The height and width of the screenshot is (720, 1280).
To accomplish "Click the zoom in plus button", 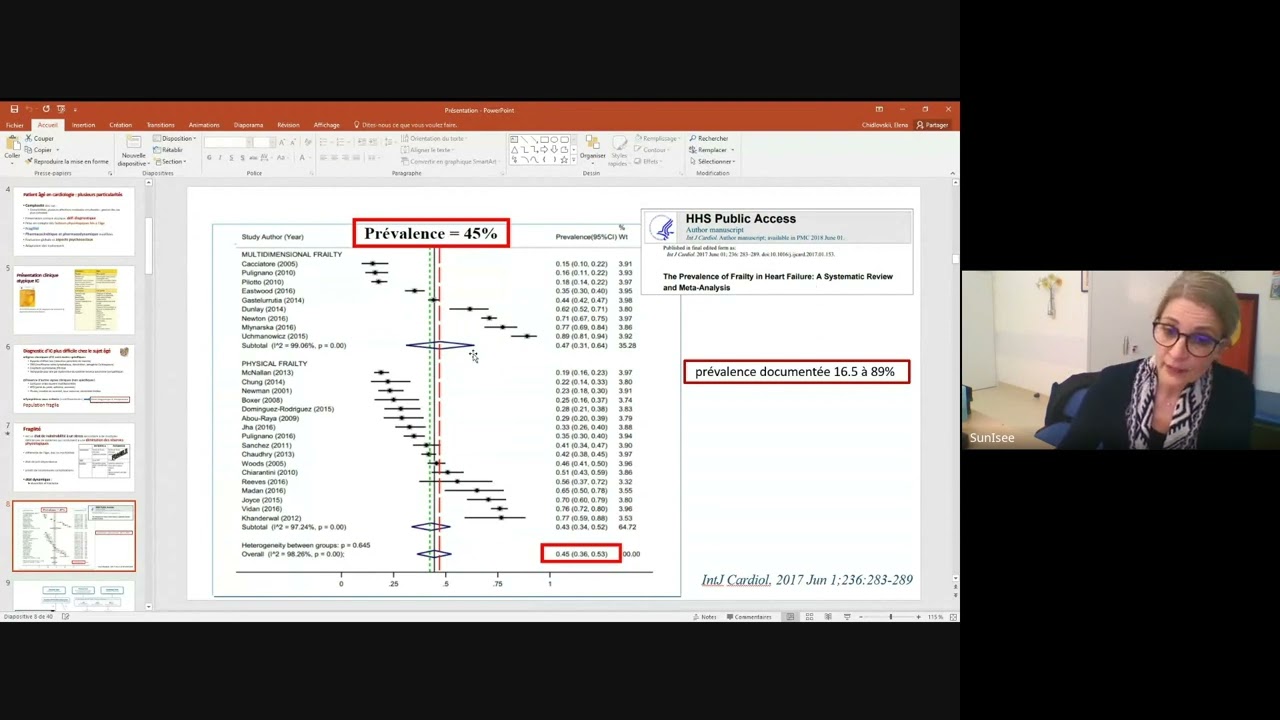I will [x=918, y=617].
